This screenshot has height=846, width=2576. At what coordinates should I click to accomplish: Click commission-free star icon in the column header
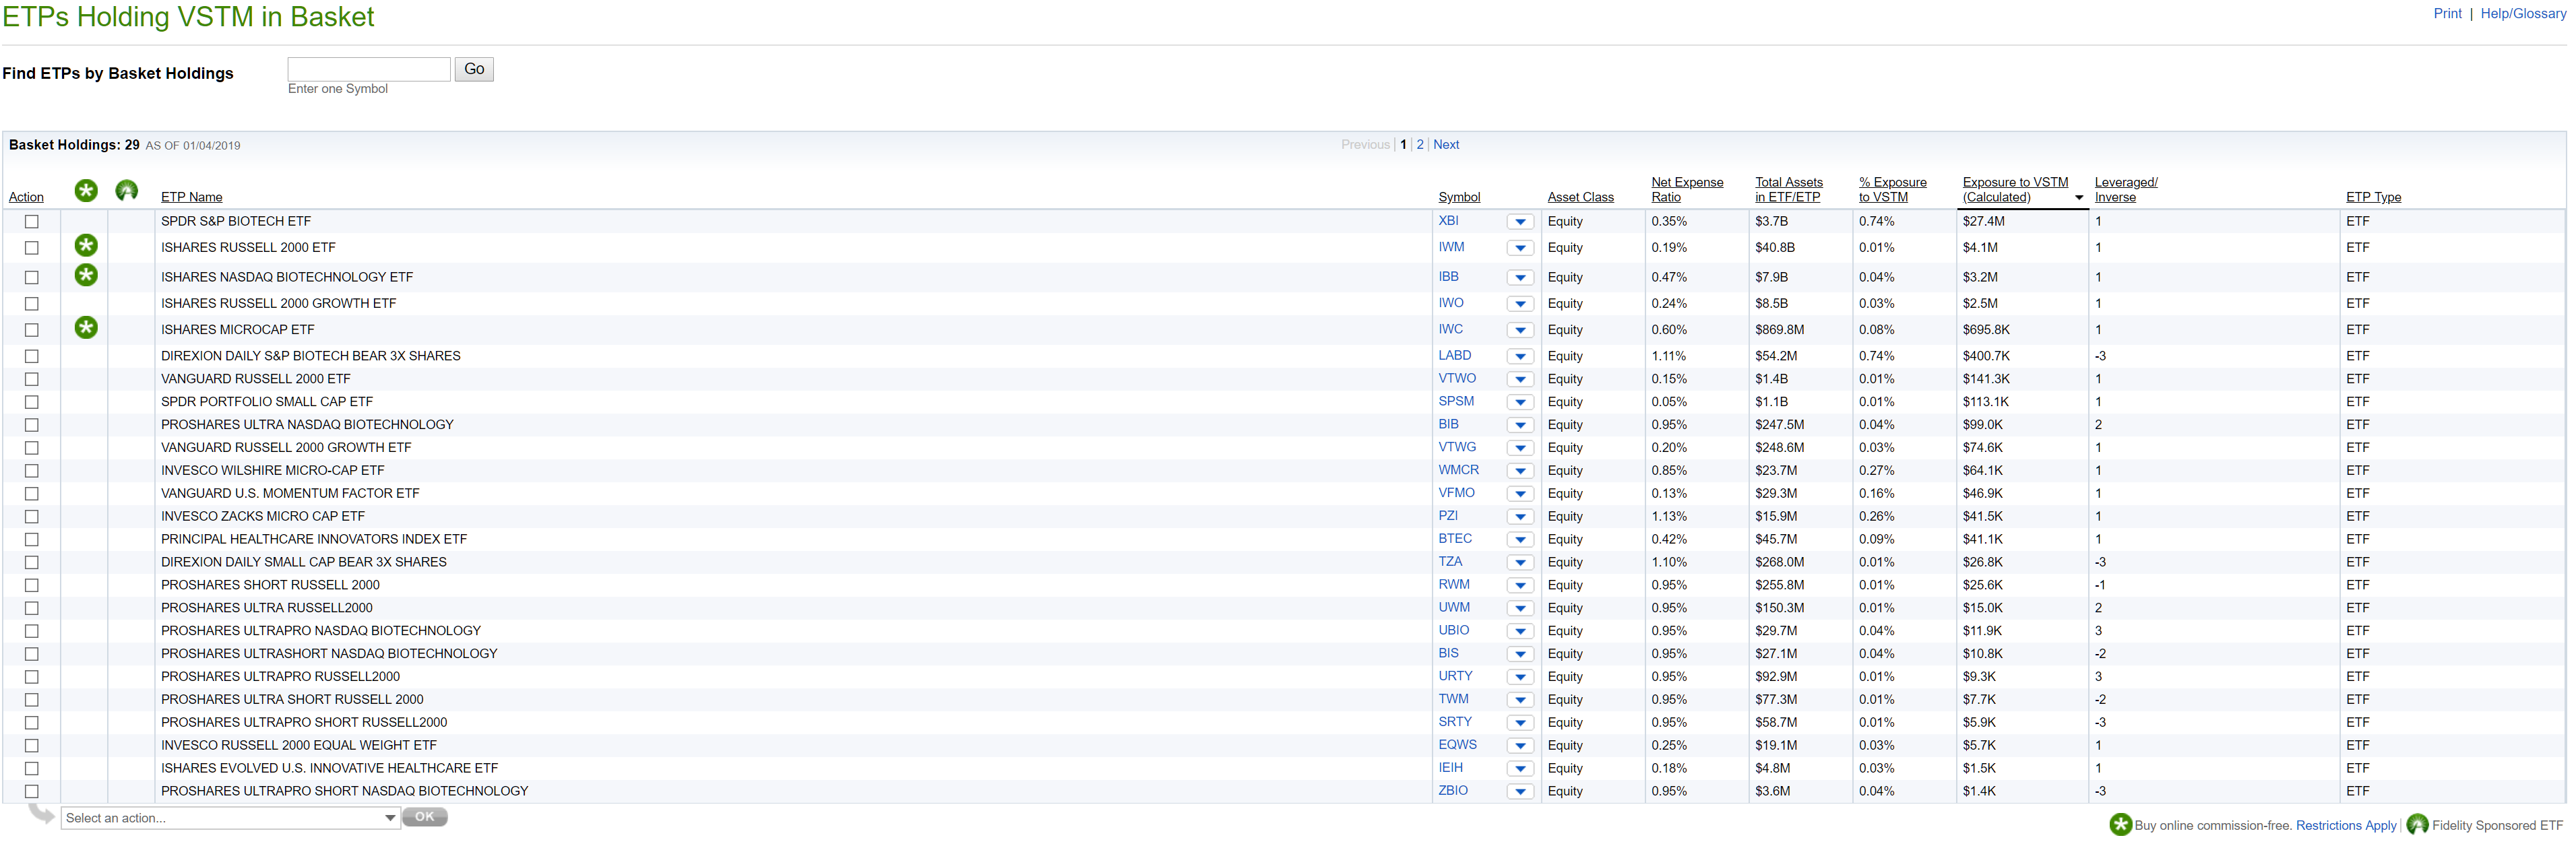coord(86,190)
